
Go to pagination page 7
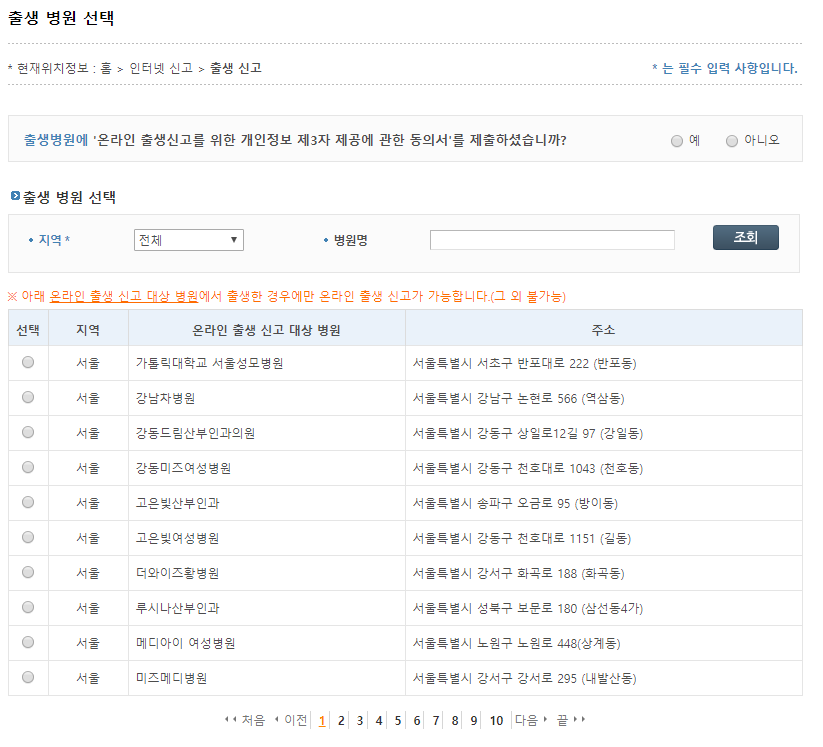tap(436, 720)
